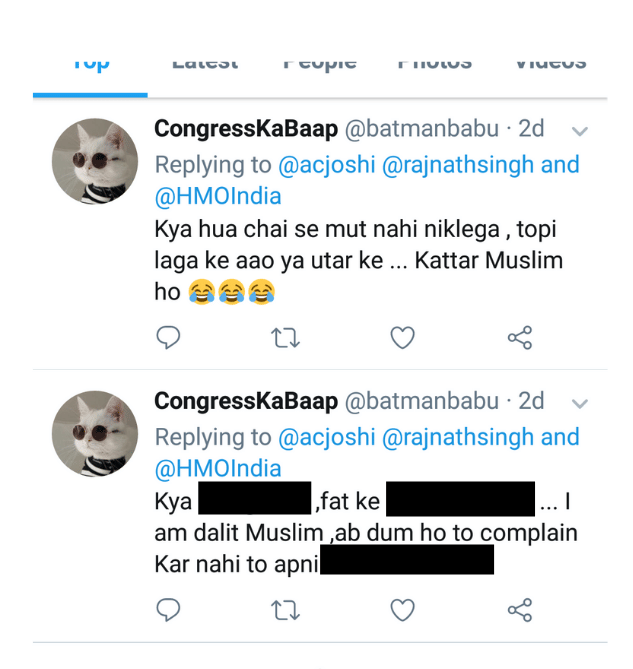The width and height of the screenshot is (633, 669).
Task: Open the @HMOIndia mention in the second tweet
Action: click(x=218, y=468)
